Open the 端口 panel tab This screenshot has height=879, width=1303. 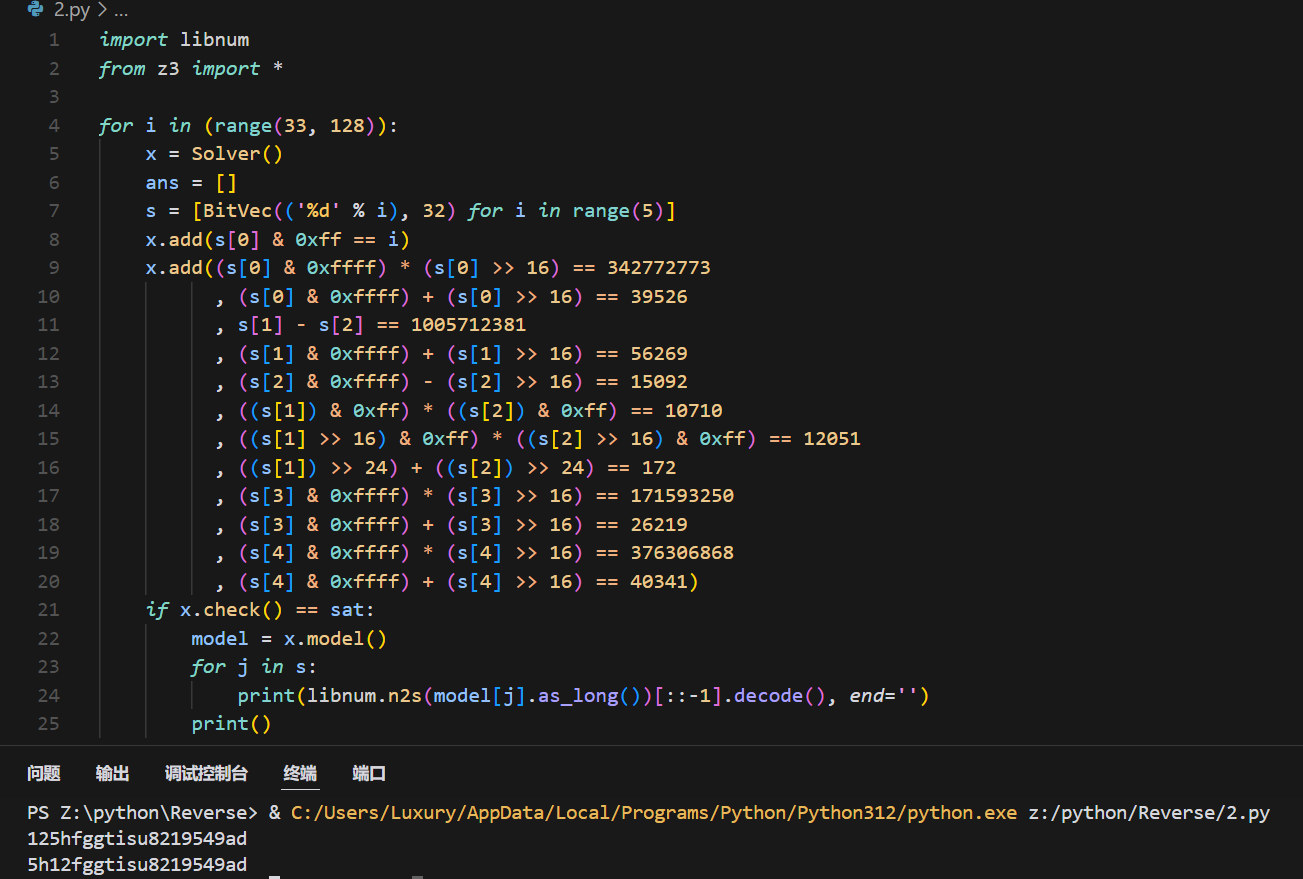coord(369,773)
